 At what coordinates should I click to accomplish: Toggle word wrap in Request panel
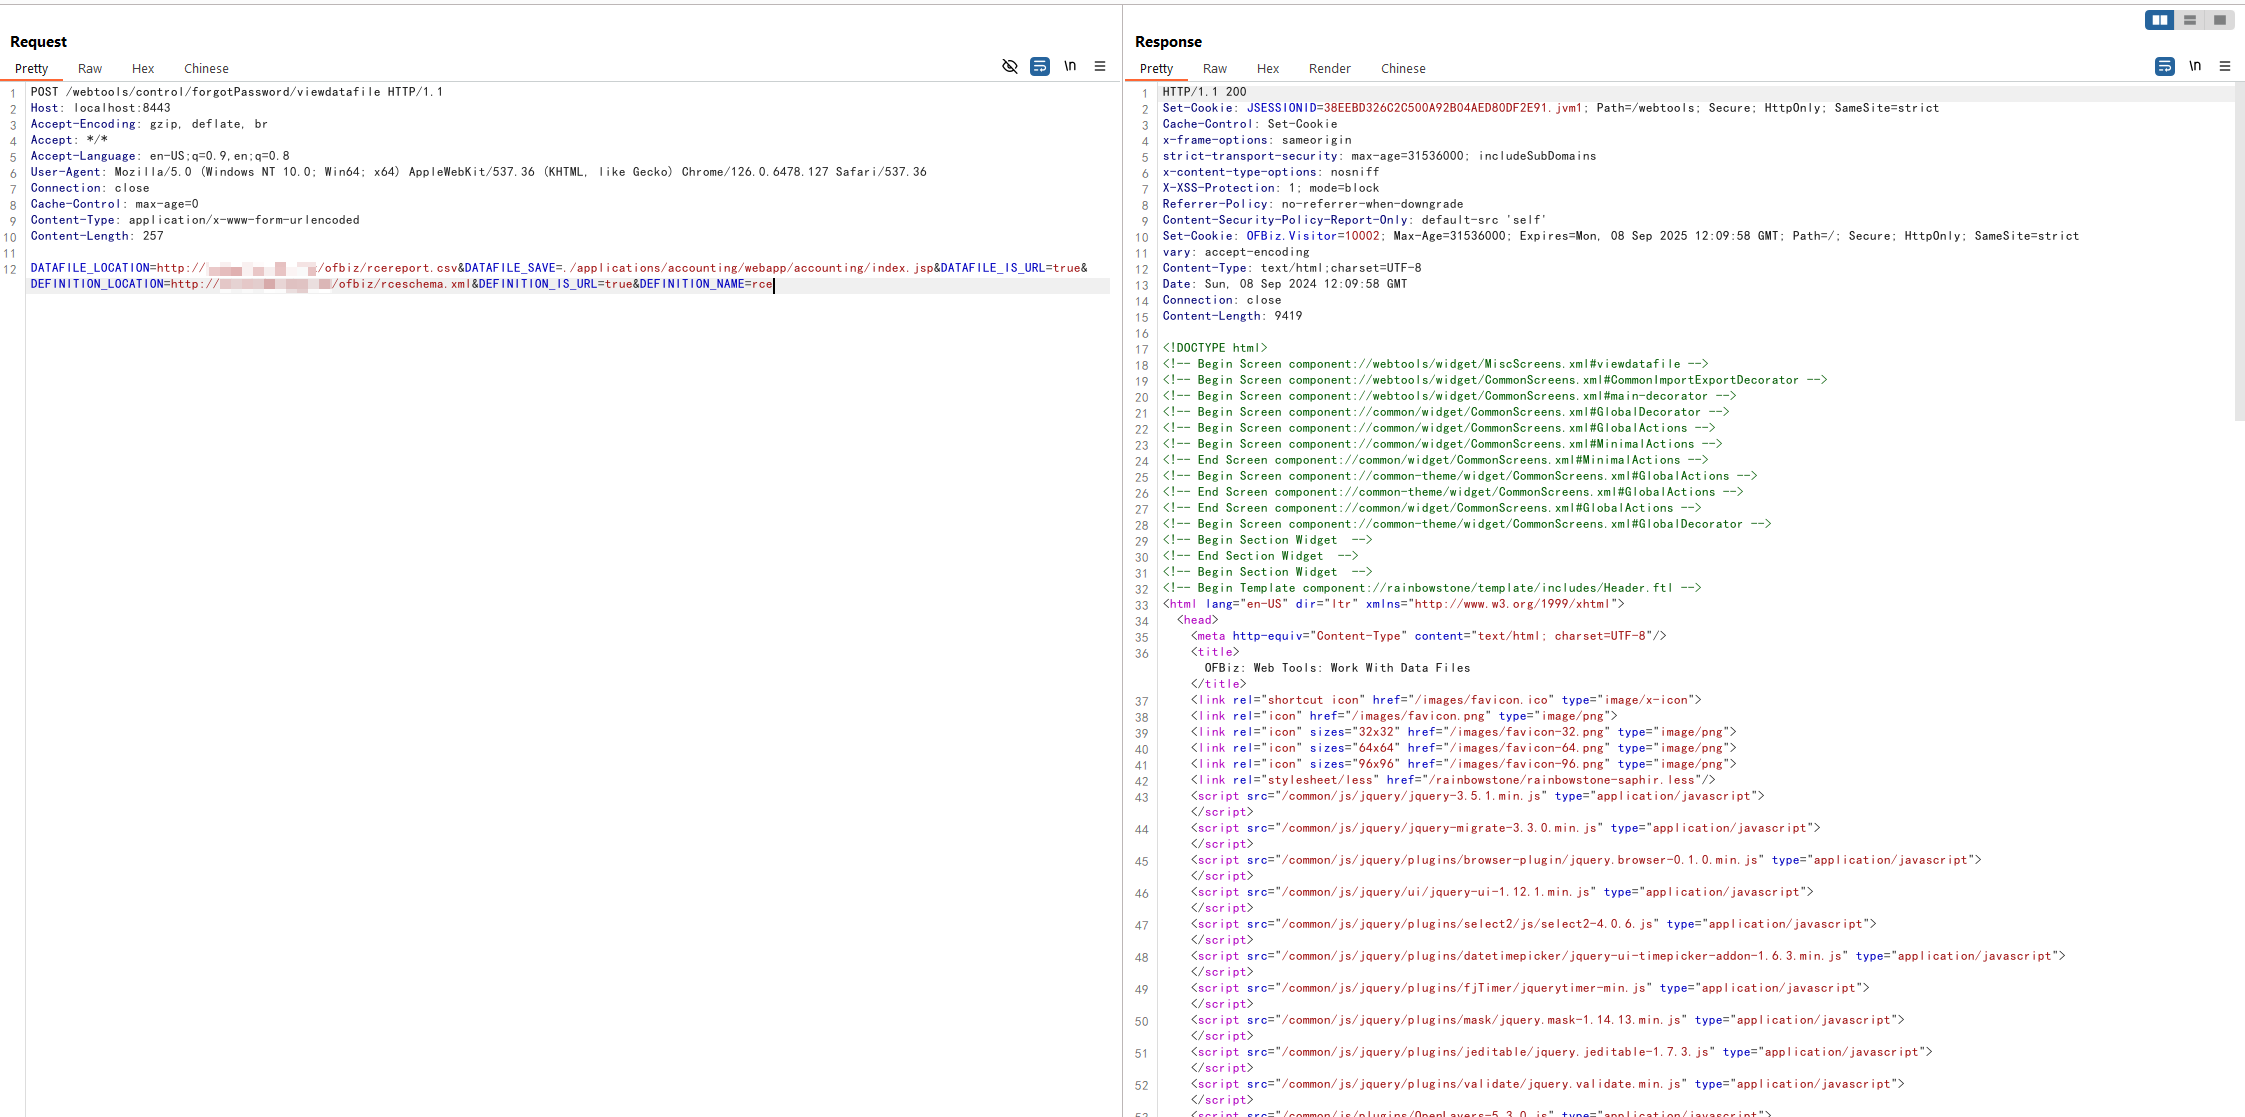click(x=1040, y=66)
